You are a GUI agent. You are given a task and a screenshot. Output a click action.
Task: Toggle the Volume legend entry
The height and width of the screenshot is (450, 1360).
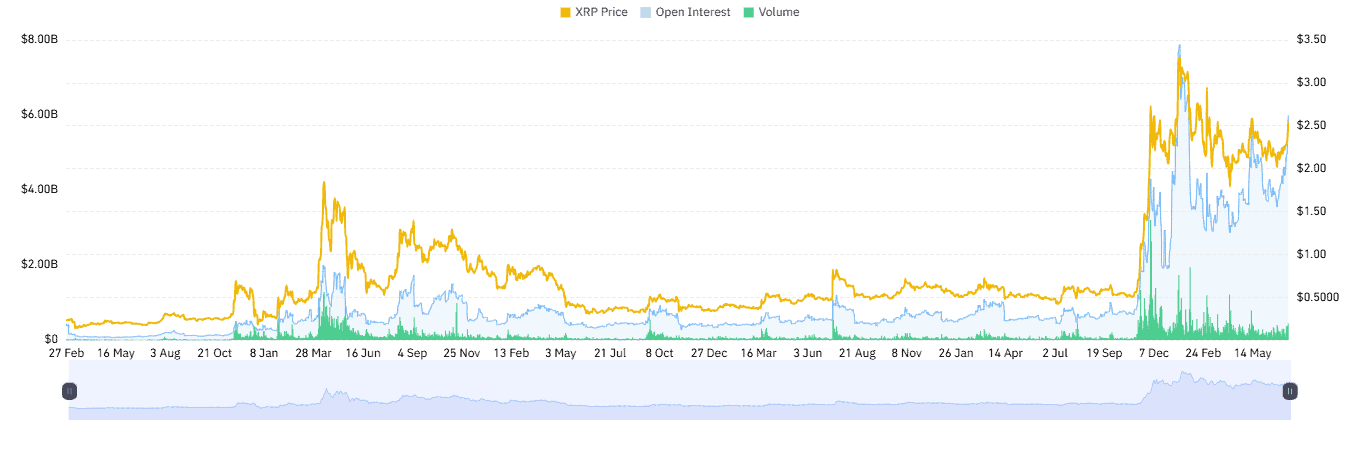coord(770,12)
